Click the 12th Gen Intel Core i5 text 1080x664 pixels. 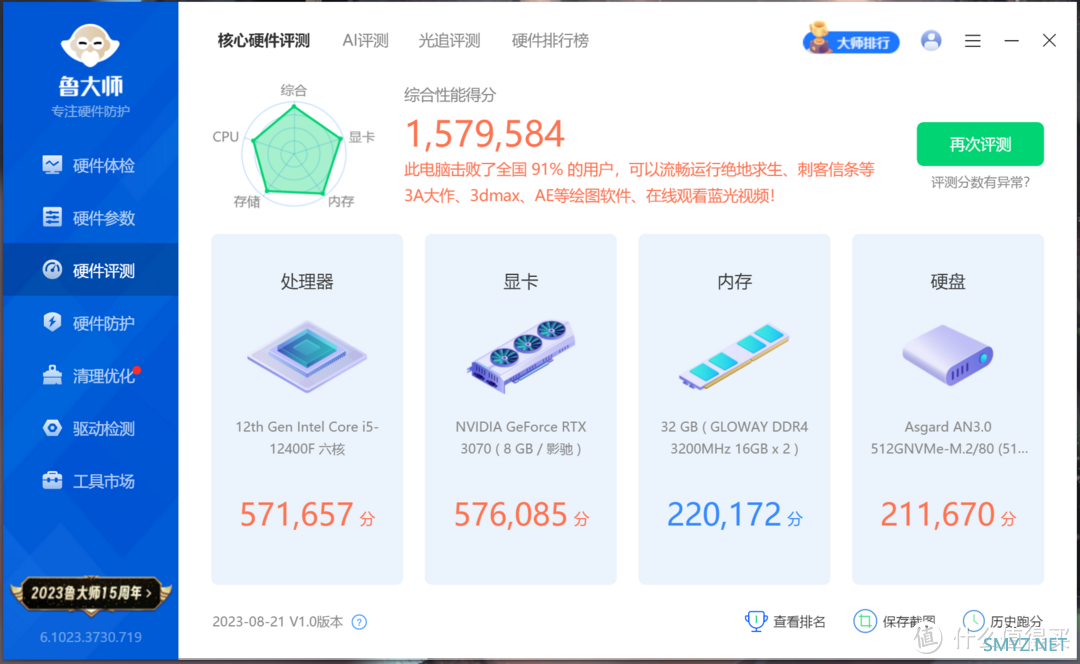coord(307,437)
